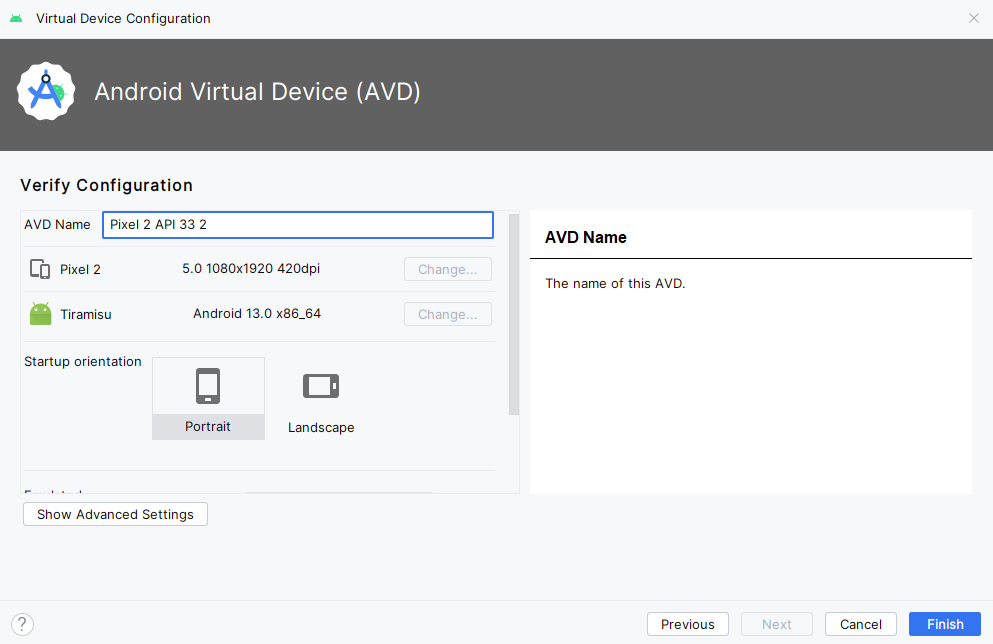Click the 'AVD Name' help panel heading
This screenshot has height=644, width=993.
click(586, 237)
